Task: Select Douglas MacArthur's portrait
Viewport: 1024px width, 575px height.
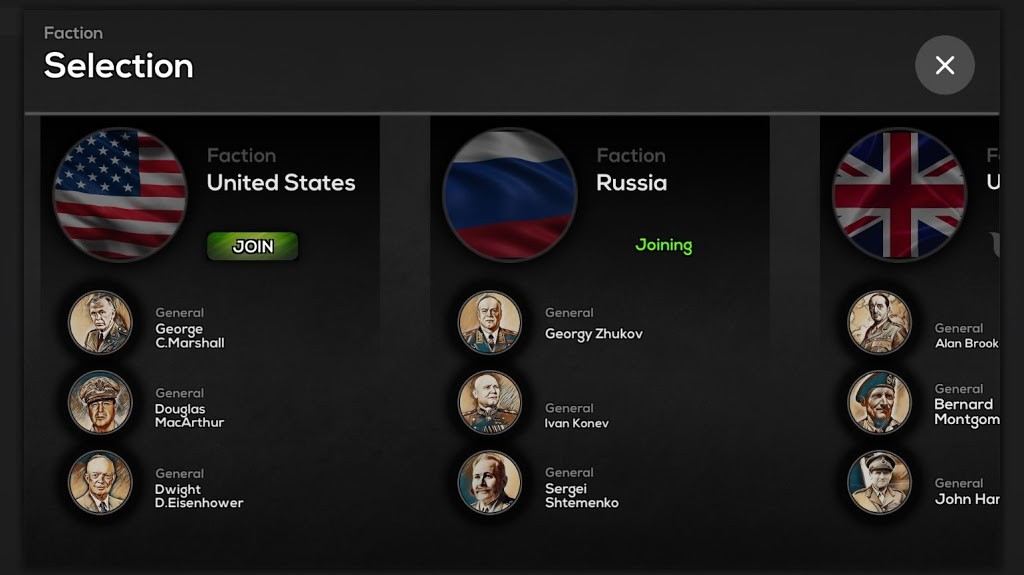Action: (100, 402)
